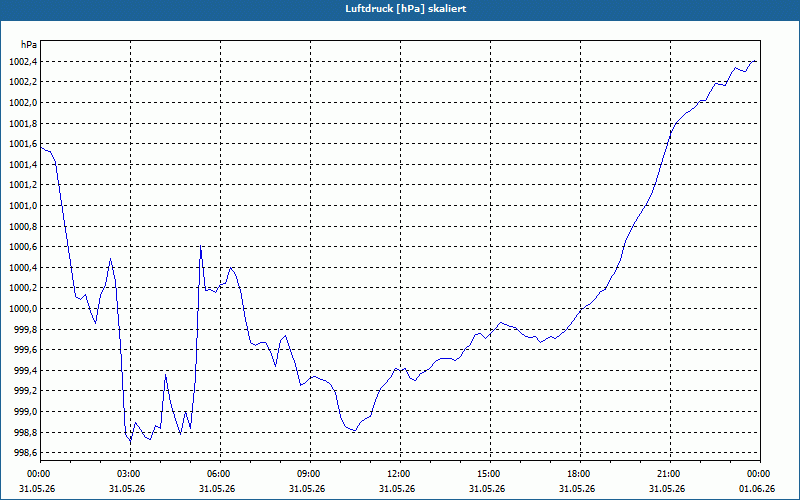Click the 998,8 axis value
800x500 pixels.
point(25,433)
